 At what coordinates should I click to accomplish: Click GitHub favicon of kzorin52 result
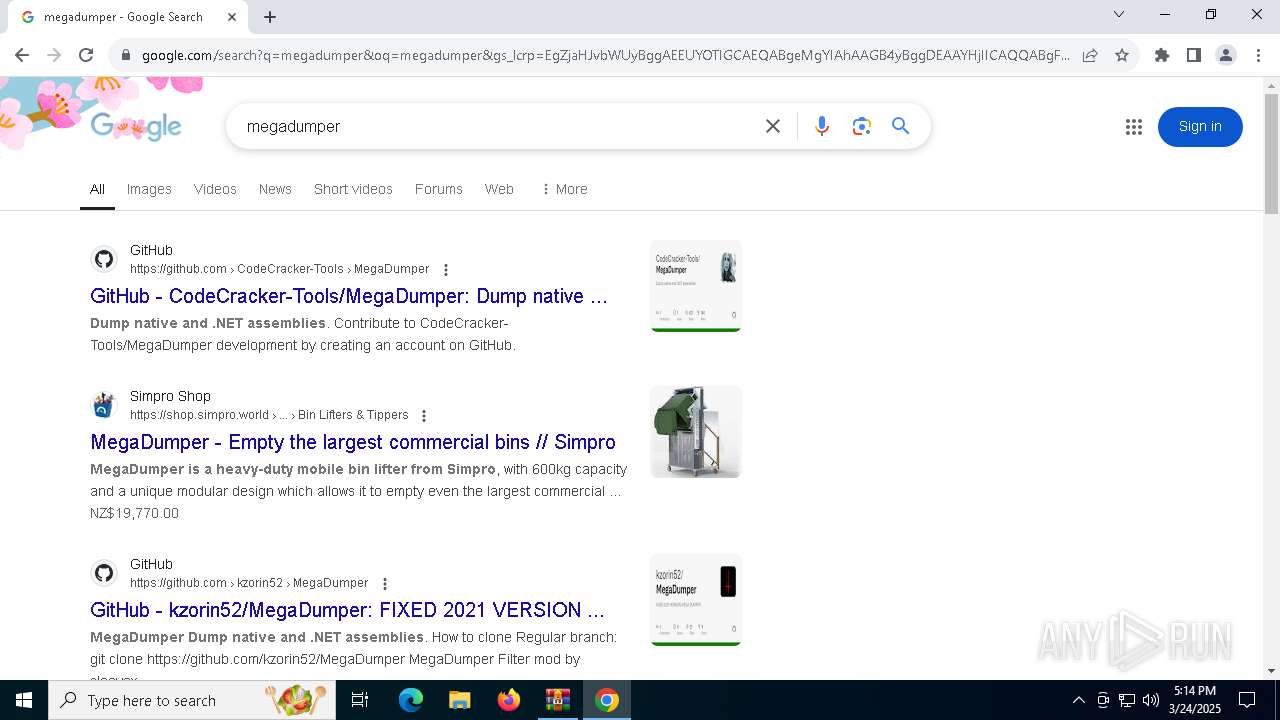104,574
